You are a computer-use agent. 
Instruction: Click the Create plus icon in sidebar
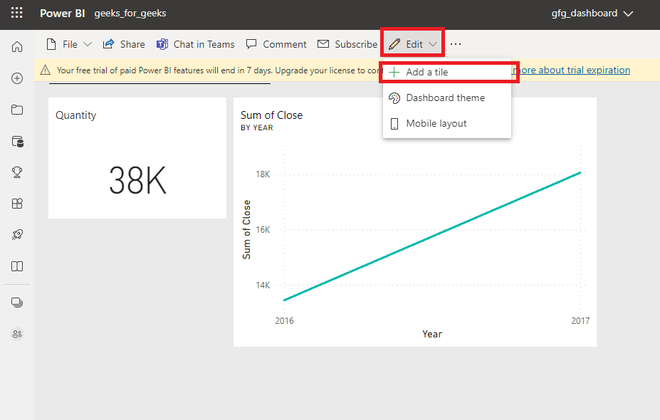tap(17, 79)
